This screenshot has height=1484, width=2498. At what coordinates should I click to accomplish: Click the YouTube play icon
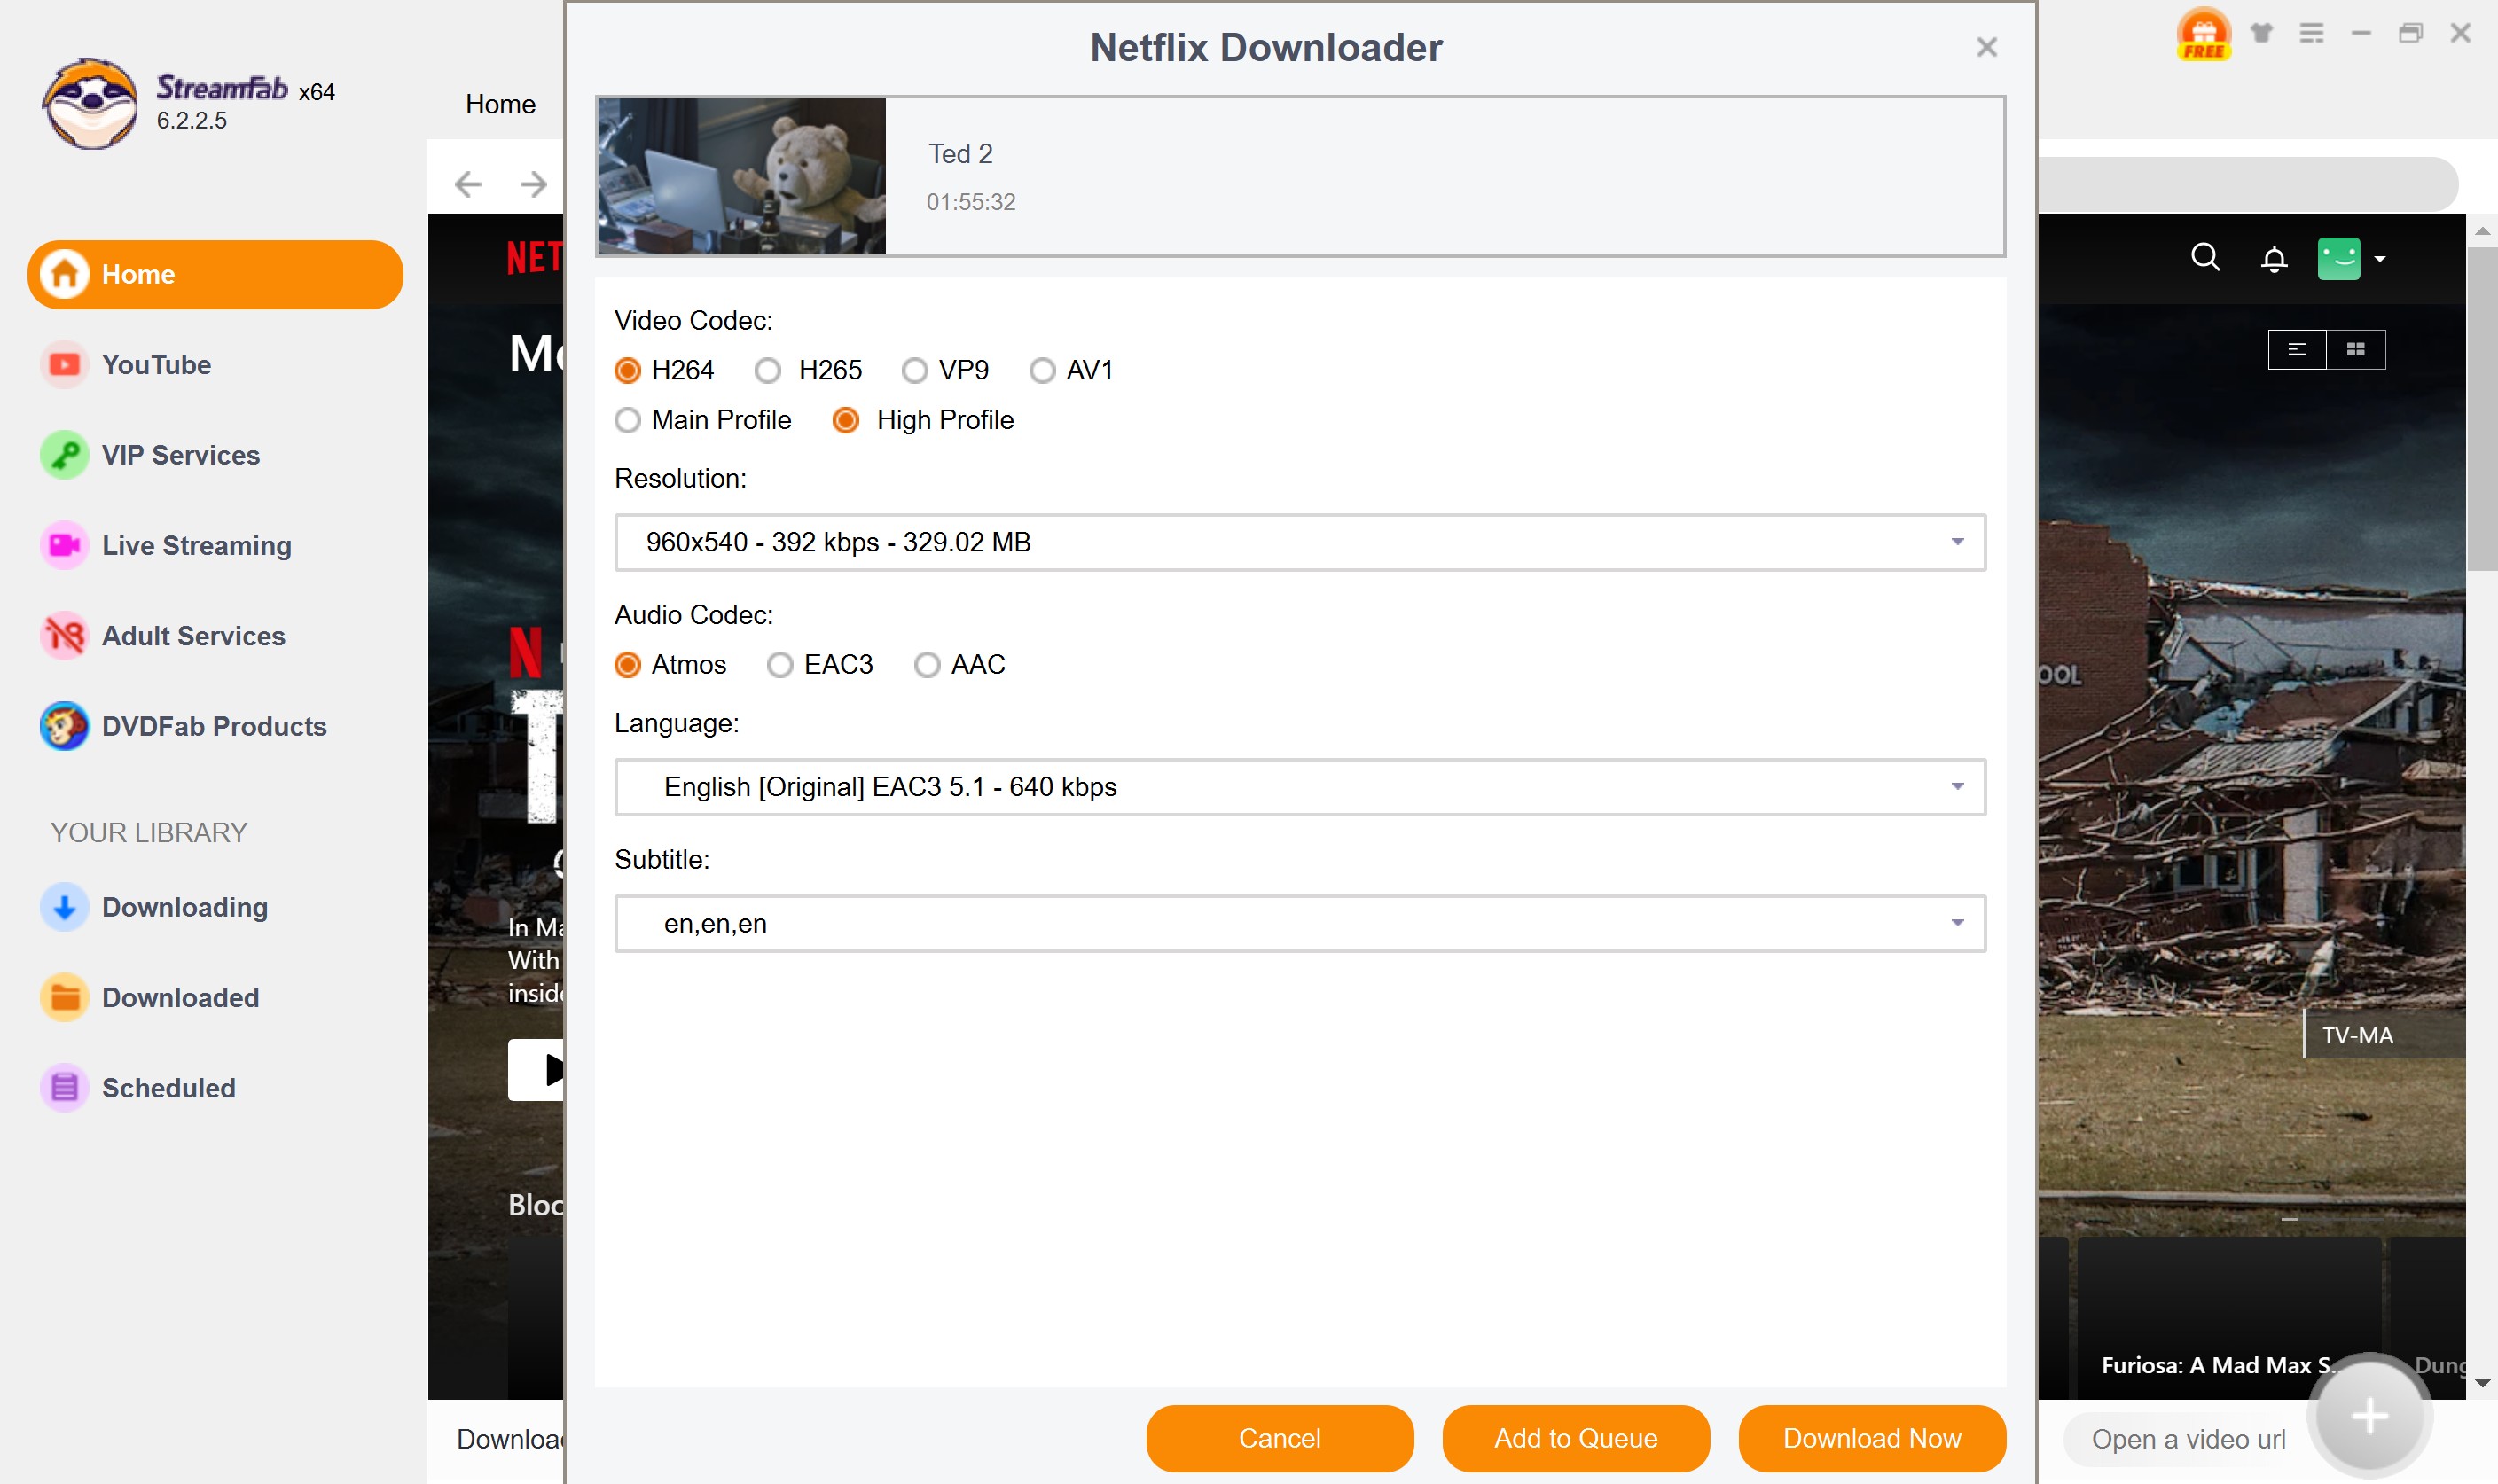click(65, 365)
